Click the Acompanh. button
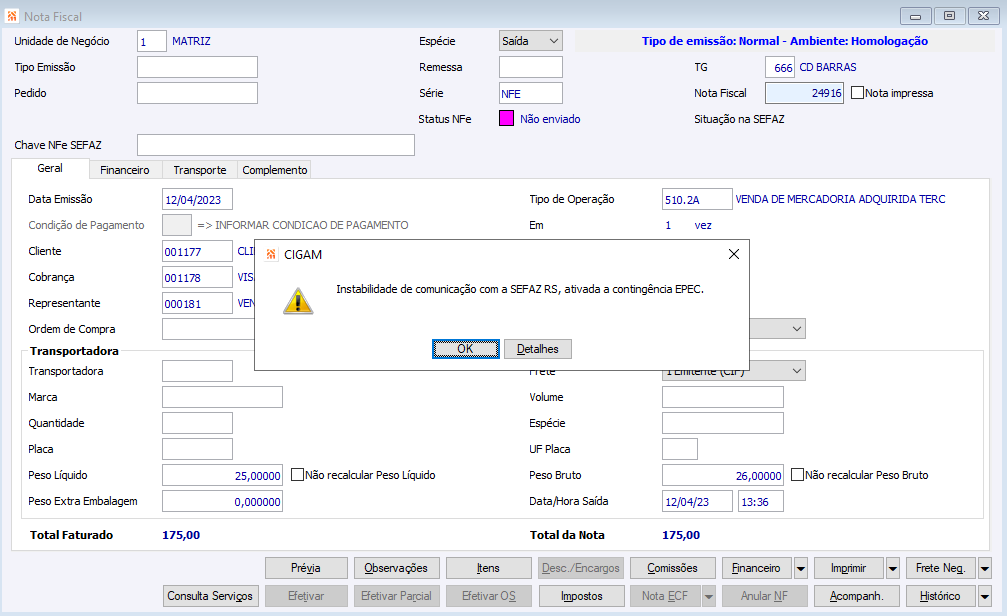Viewport: 1007px width, 616px height. 856,596
